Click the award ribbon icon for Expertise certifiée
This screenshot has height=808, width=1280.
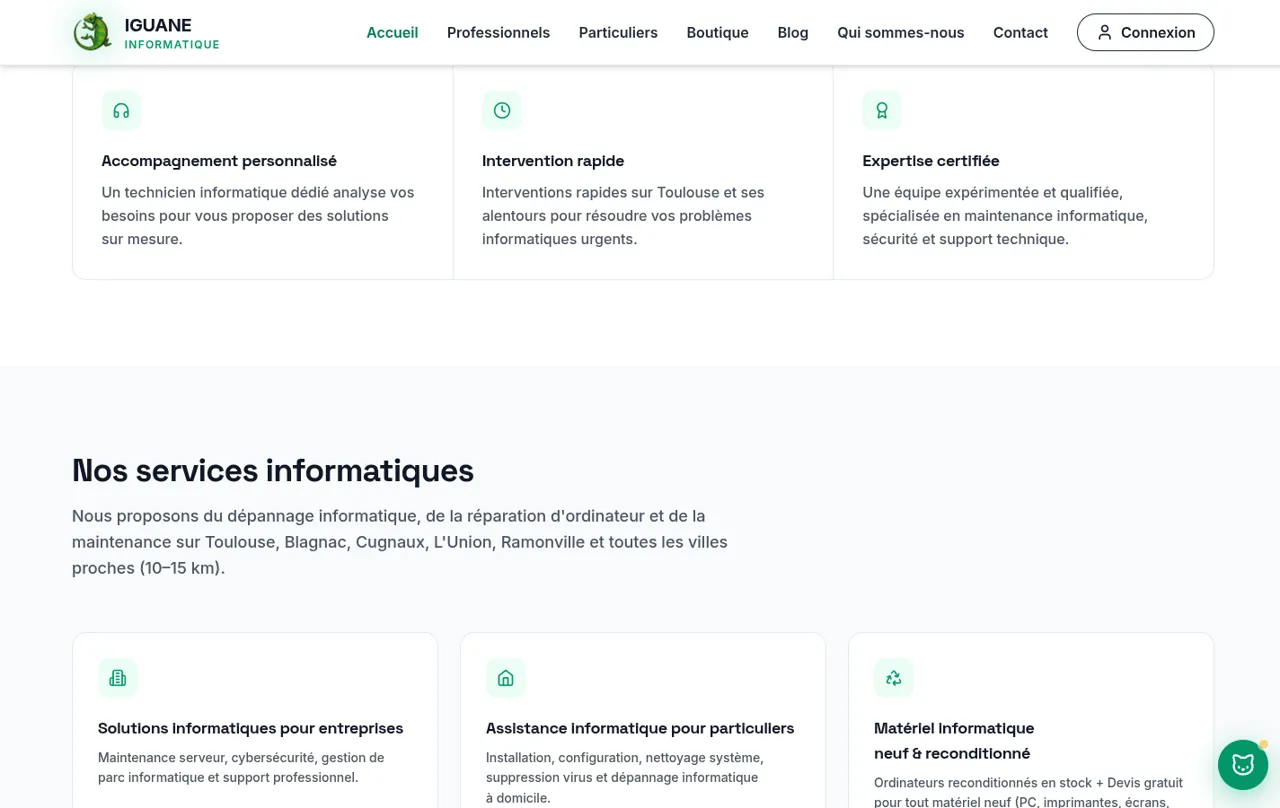[882, 110]
